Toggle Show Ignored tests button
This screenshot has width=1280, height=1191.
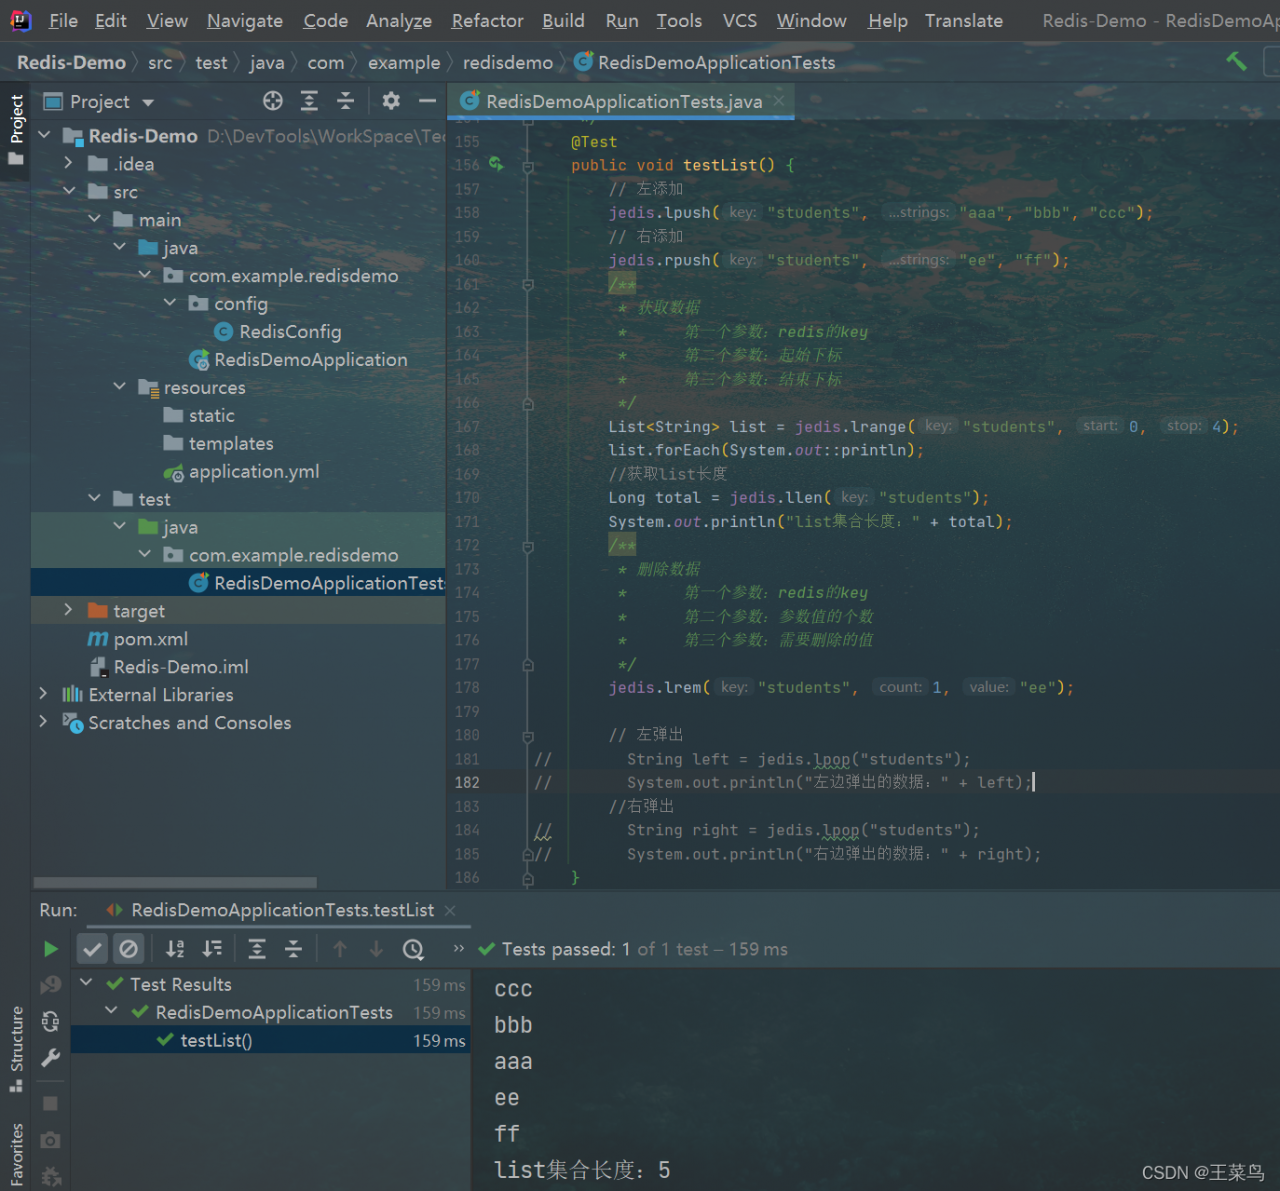point(129,949)
